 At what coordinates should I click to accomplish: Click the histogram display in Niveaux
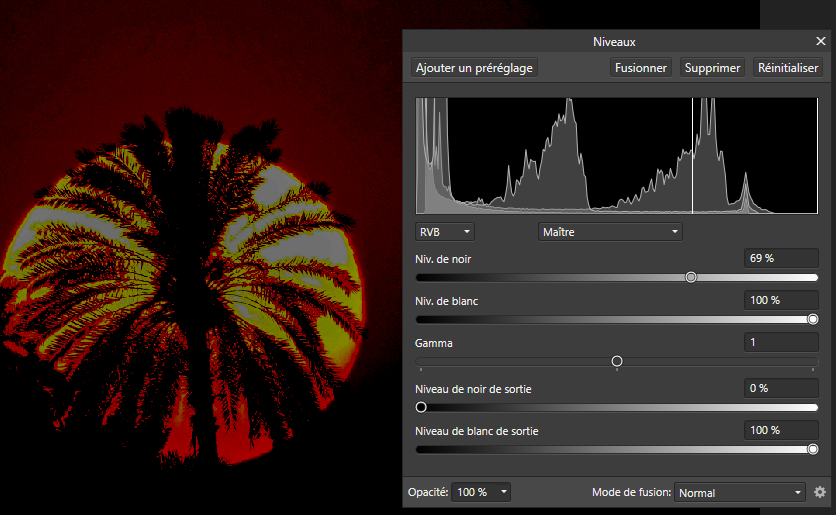click(617, 156)
